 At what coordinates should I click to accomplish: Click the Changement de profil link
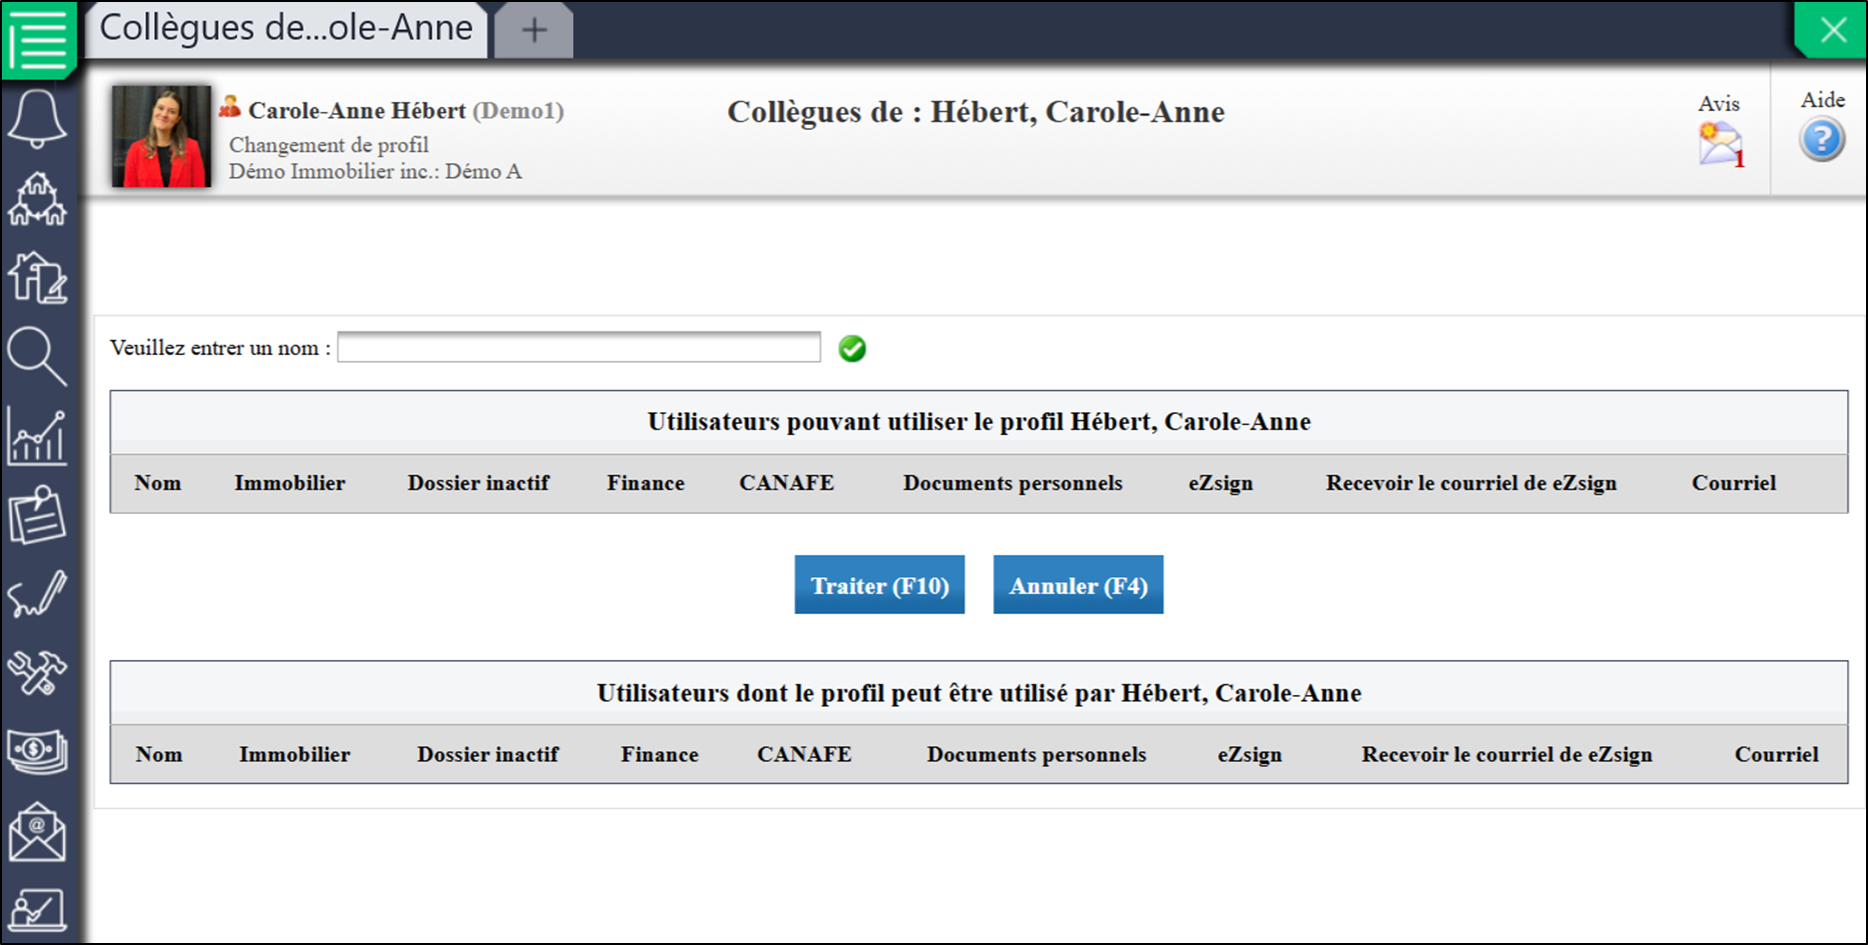[329, 145]
